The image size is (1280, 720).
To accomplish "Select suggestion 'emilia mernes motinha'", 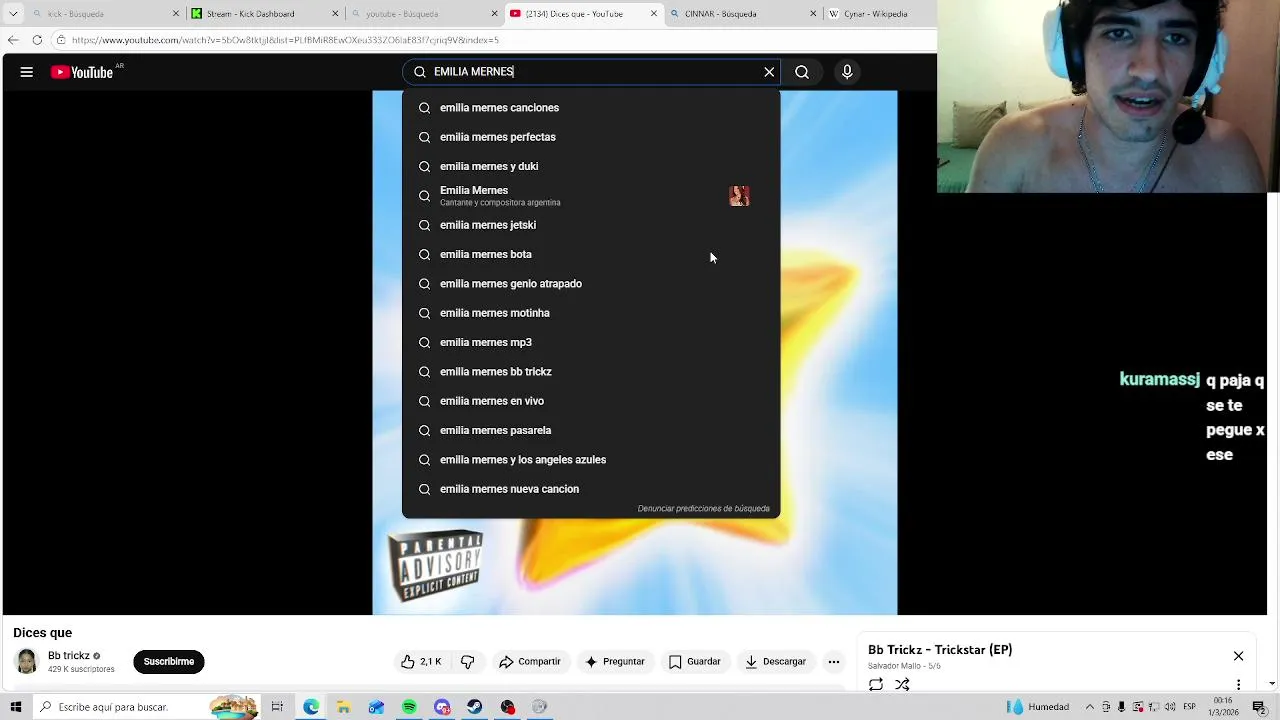I will (x=591, y=313).
